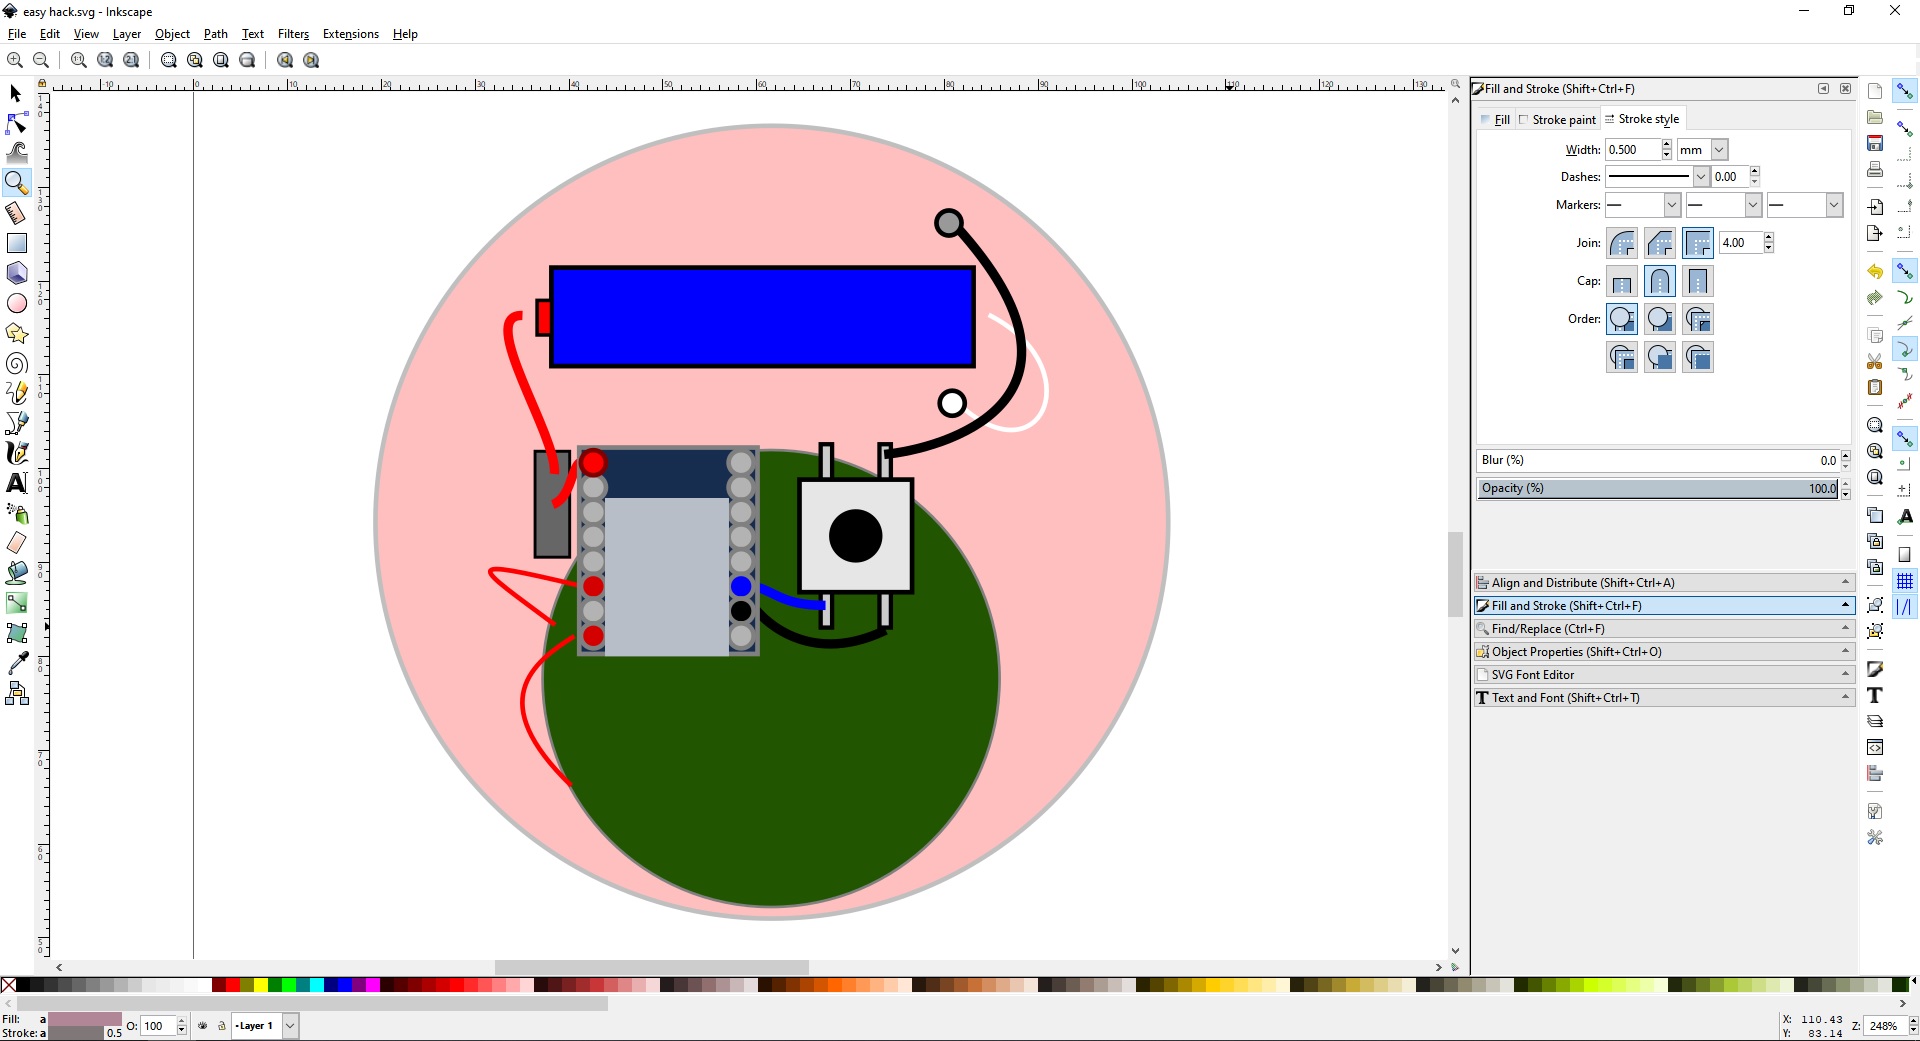Pick the Rectangle tool
Screen dimensions: 1920x1041
[x=17, y=243]
